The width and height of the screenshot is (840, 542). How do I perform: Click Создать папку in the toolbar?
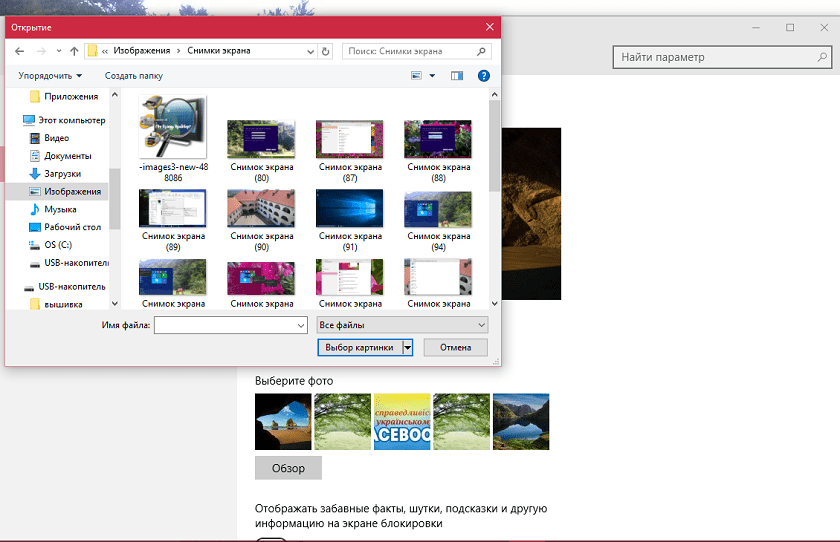tap(133, 76)
